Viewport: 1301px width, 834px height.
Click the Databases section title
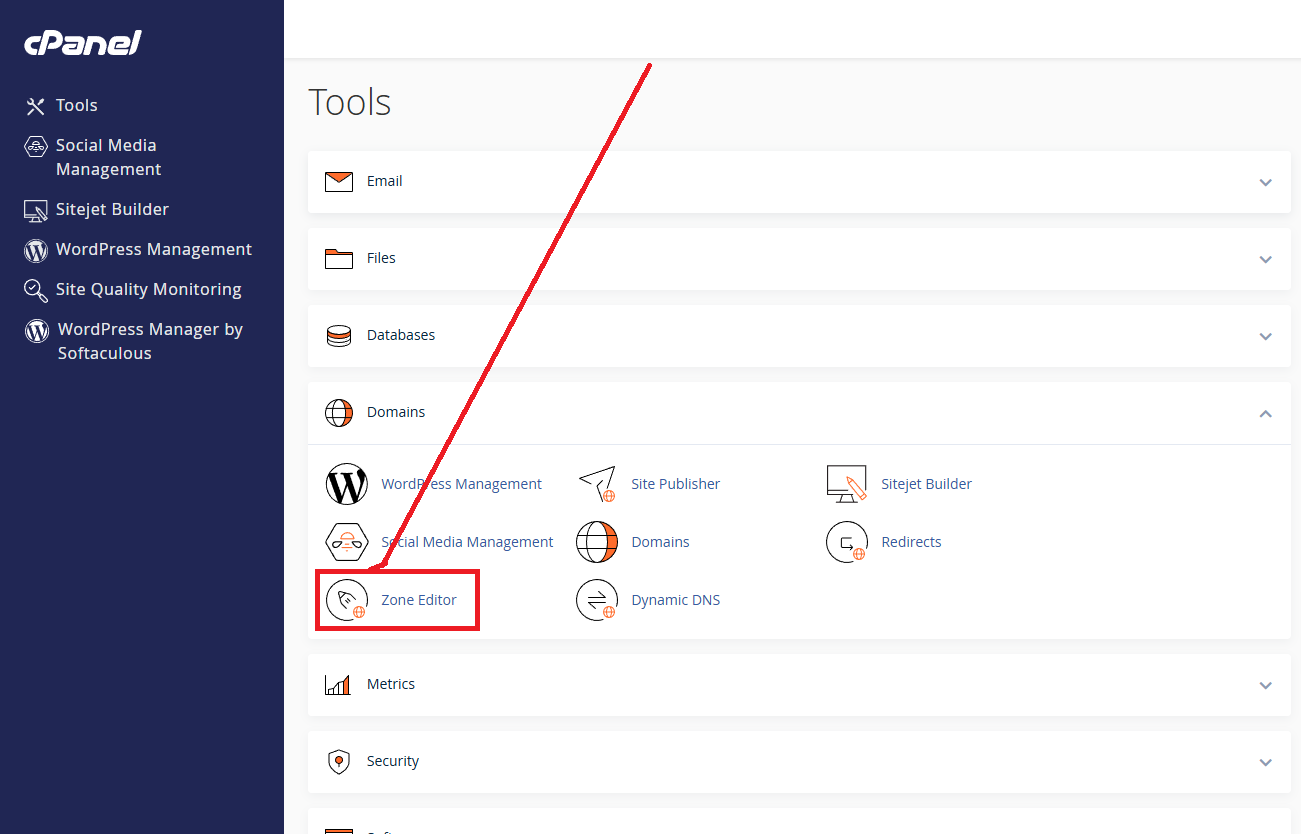click(x=401, y=336)
